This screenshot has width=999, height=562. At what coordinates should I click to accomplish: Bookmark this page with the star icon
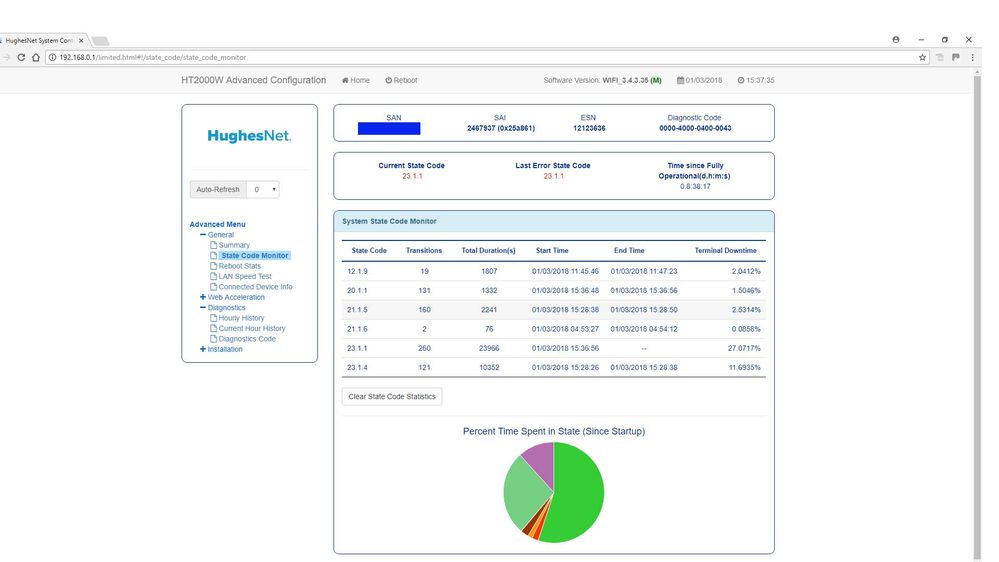pyautogui.click(x=923, y=58)
